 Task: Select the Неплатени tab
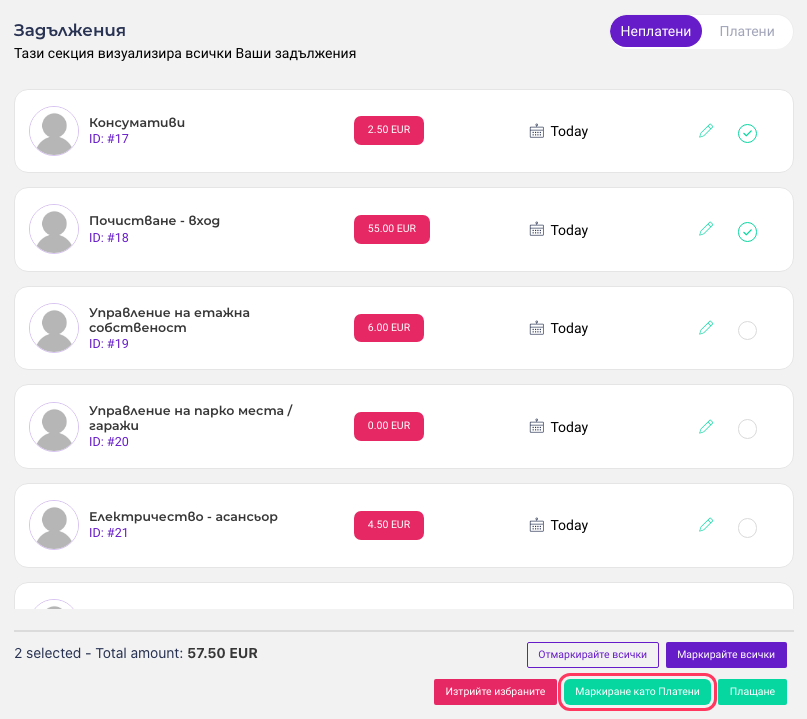[x=656, y=31]
